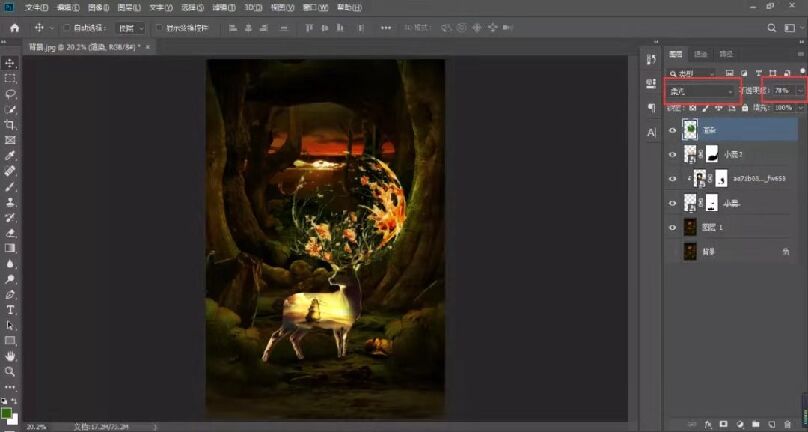Open the History collapsed panel icon
808x432 pixels.
pos(651,60)
